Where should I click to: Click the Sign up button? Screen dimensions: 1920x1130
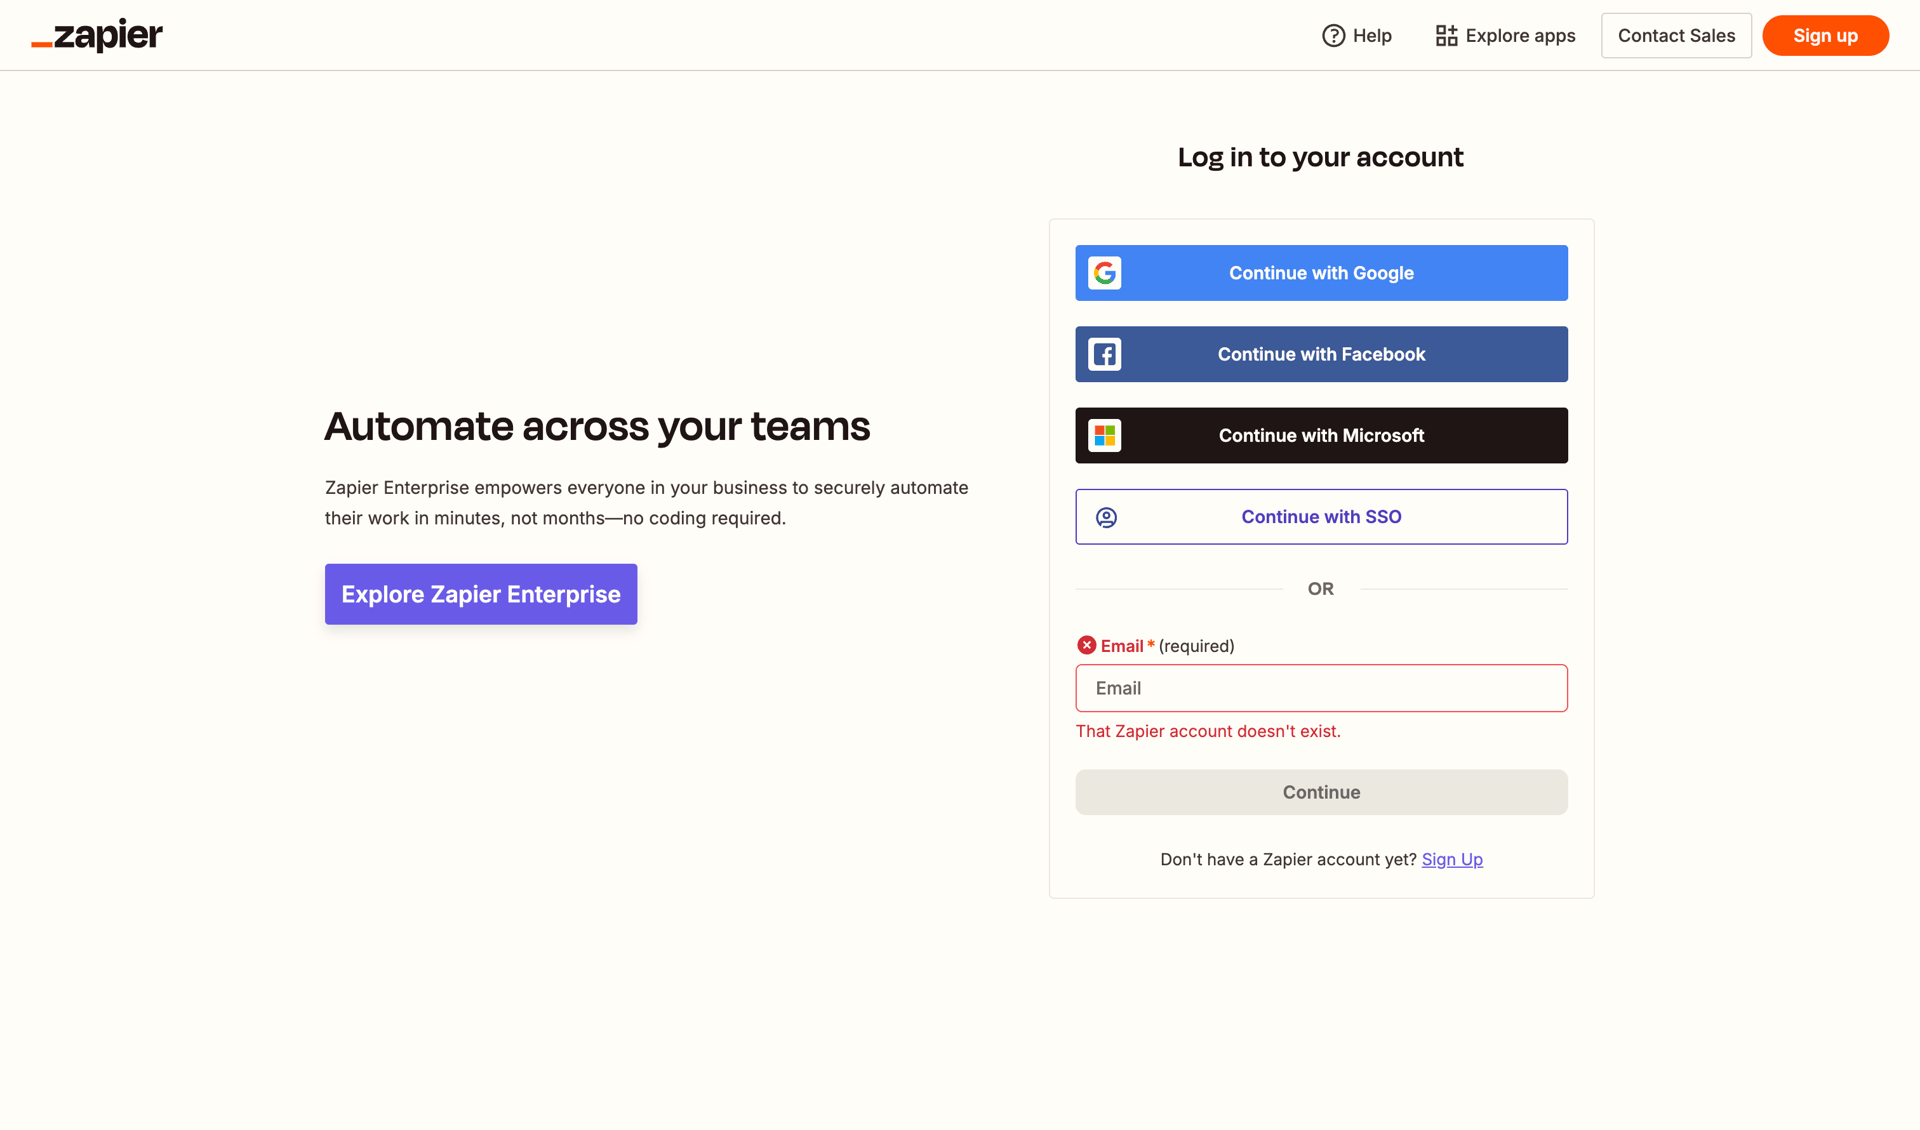(1825, 35)
